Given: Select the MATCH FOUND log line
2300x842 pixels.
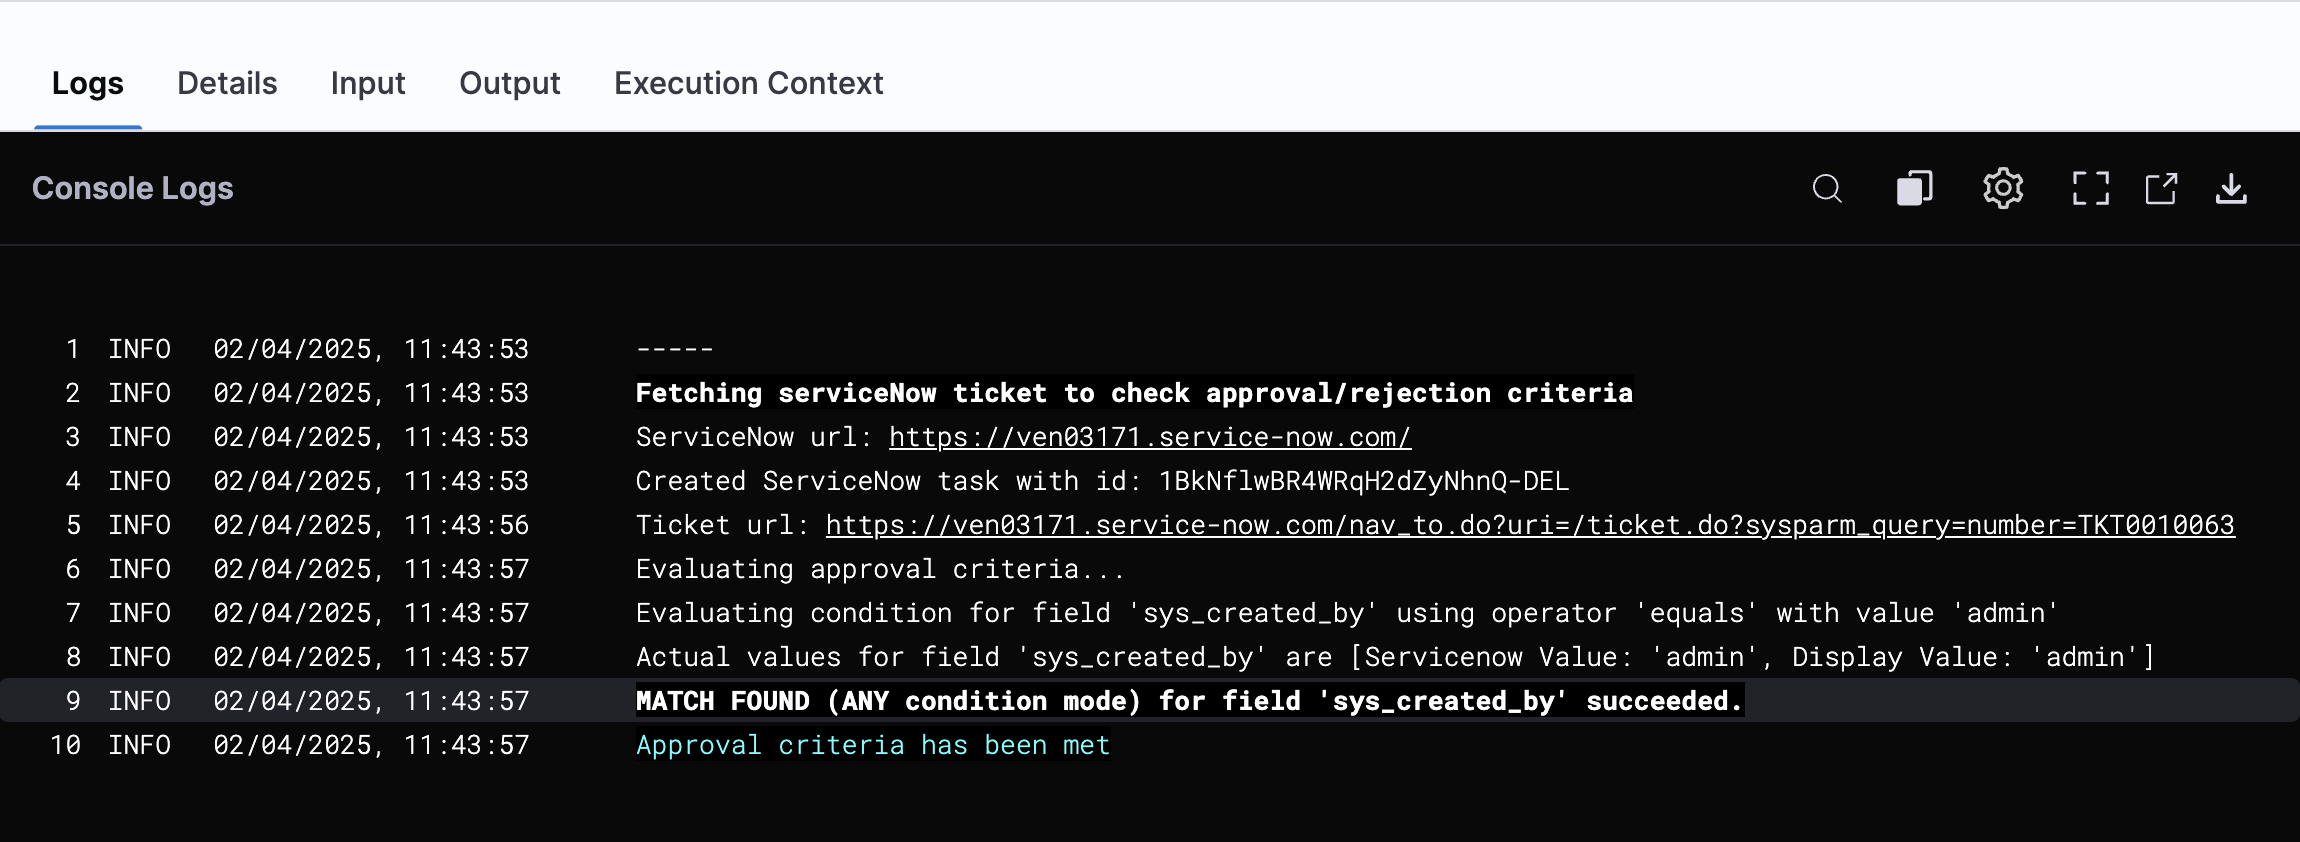Looking at the screenshot, I should click(1190, 701).
